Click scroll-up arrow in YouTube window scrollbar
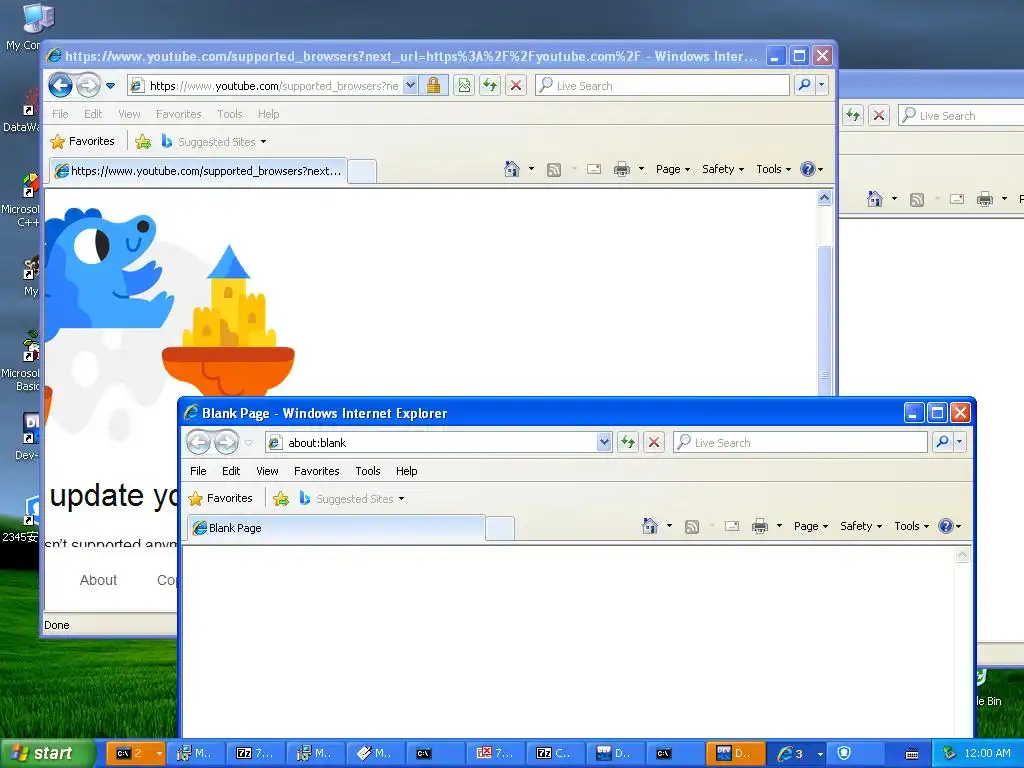 [x=825, y=199]
